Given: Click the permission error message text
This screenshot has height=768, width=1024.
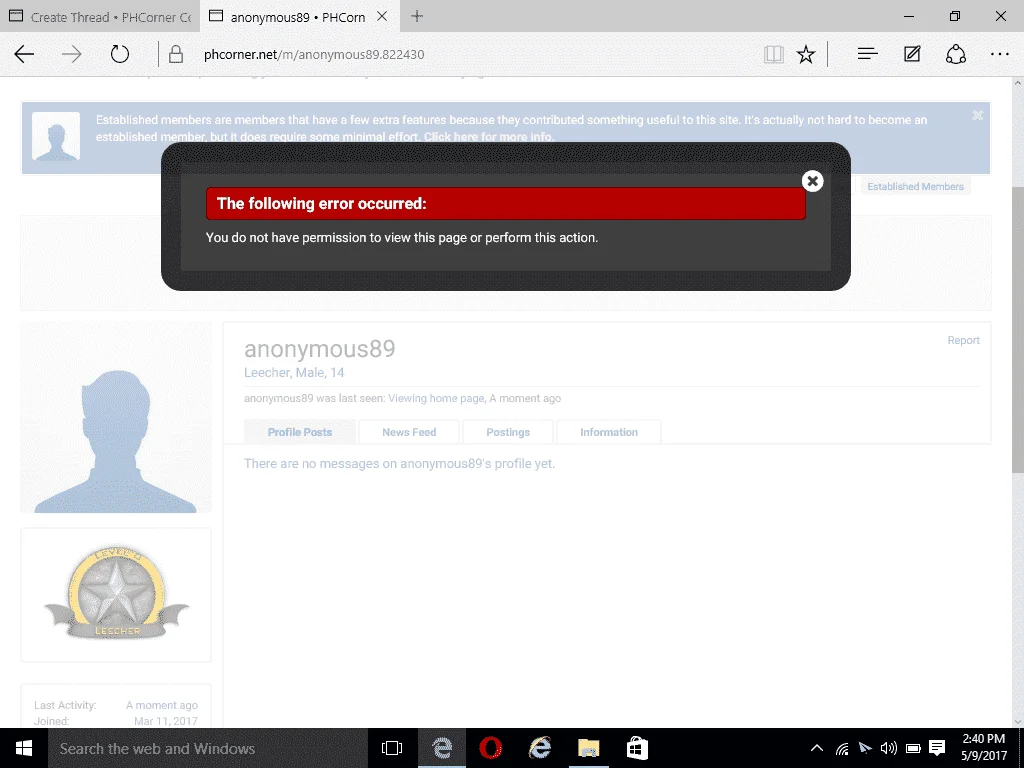Looking at the screenshot, I should pyautogui.click(x=402, y=237).
